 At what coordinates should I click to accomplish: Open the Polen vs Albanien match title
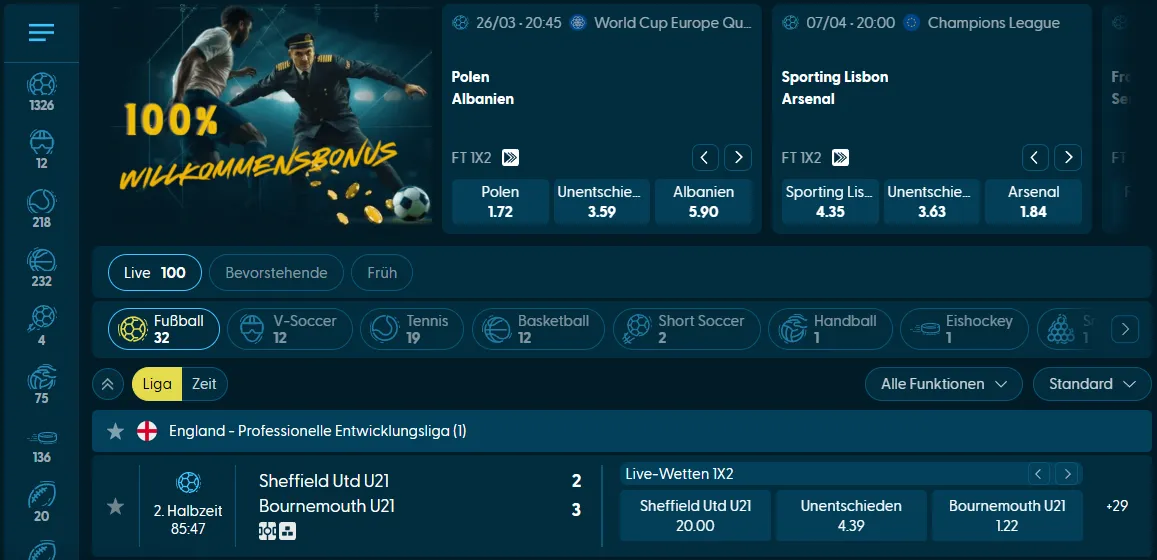[483, 88]
